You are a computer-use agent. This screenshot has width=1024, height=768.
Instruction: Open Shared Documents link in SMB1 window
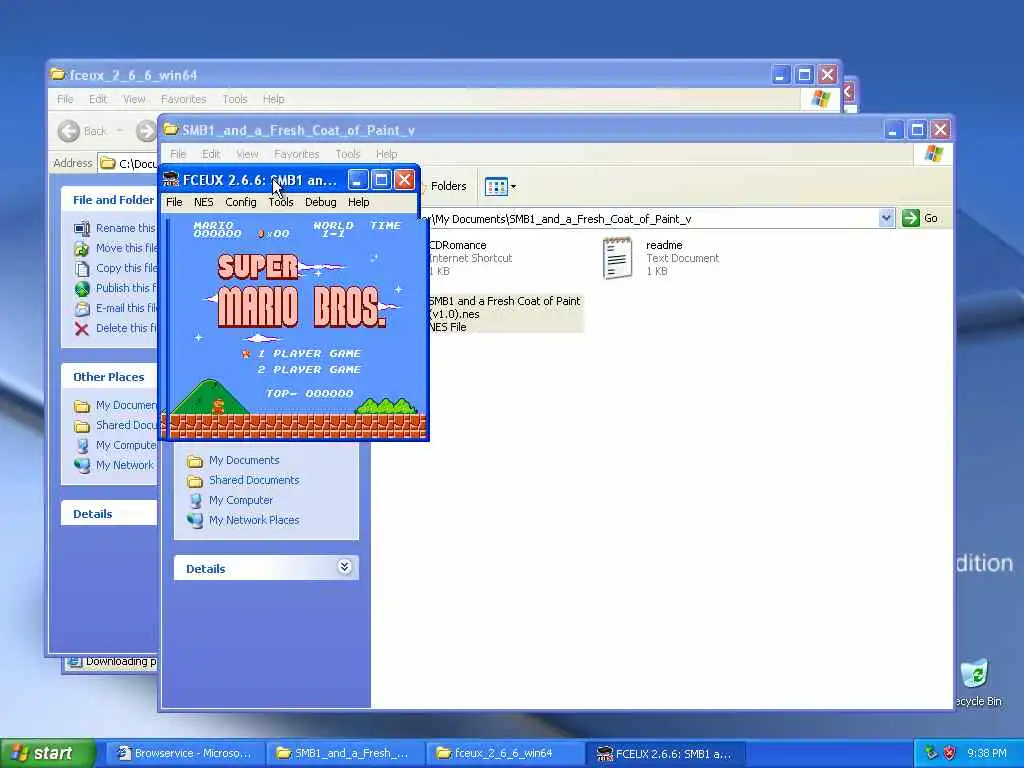click(x=254, y=480)
